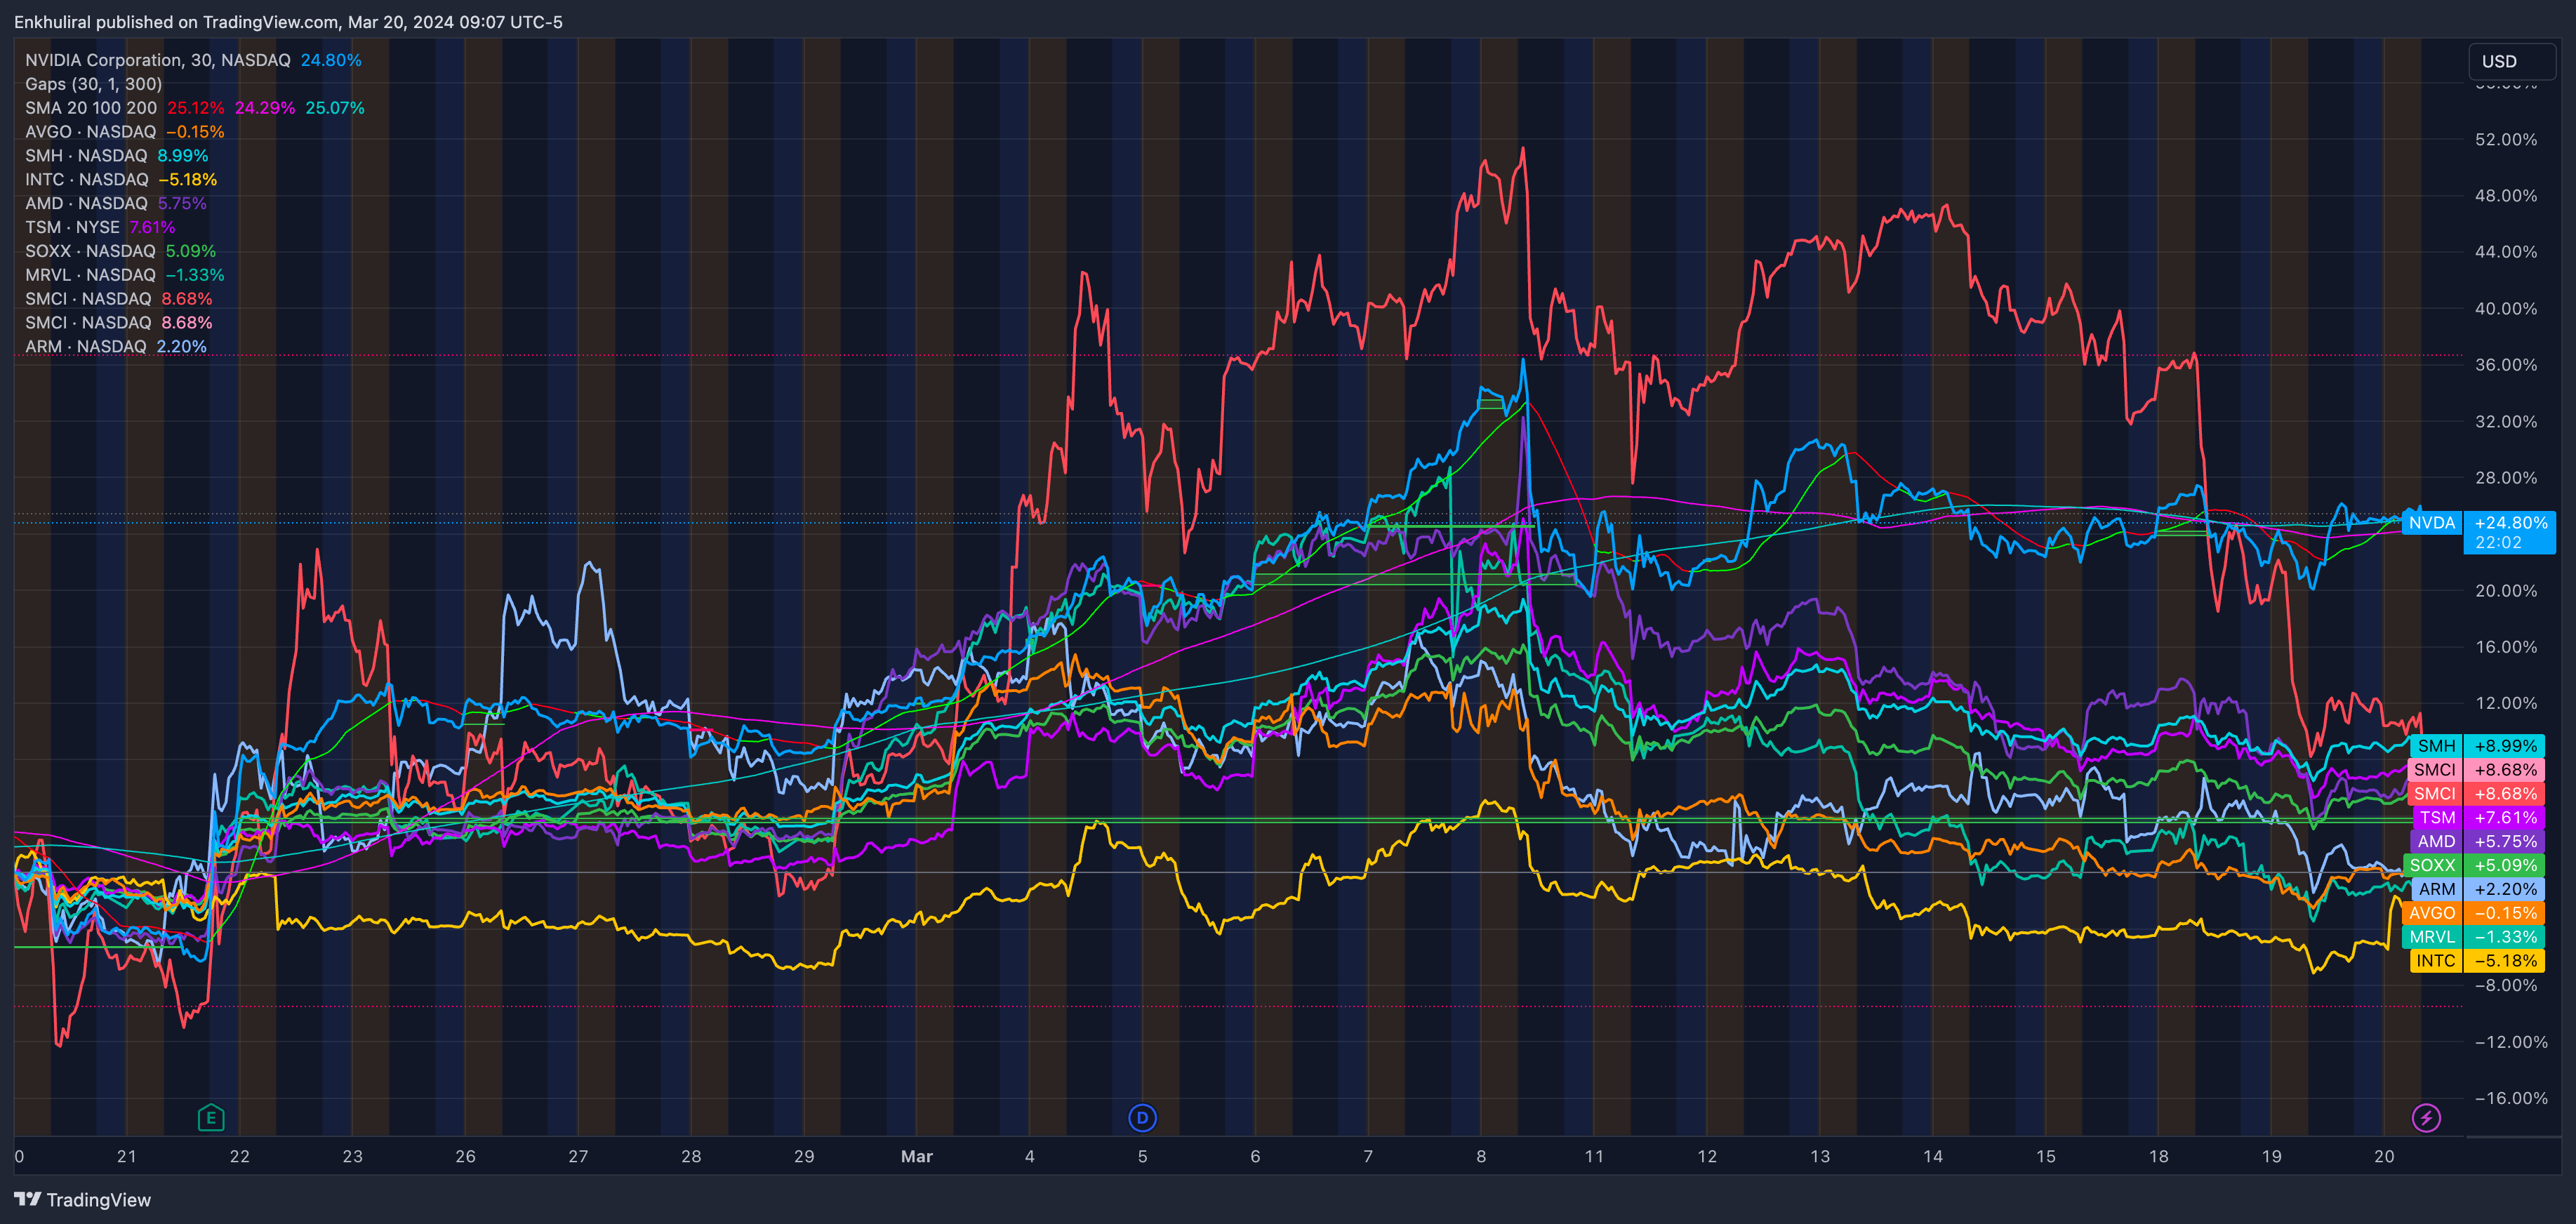Select the NVDA price label tag

click(2431, 523)
